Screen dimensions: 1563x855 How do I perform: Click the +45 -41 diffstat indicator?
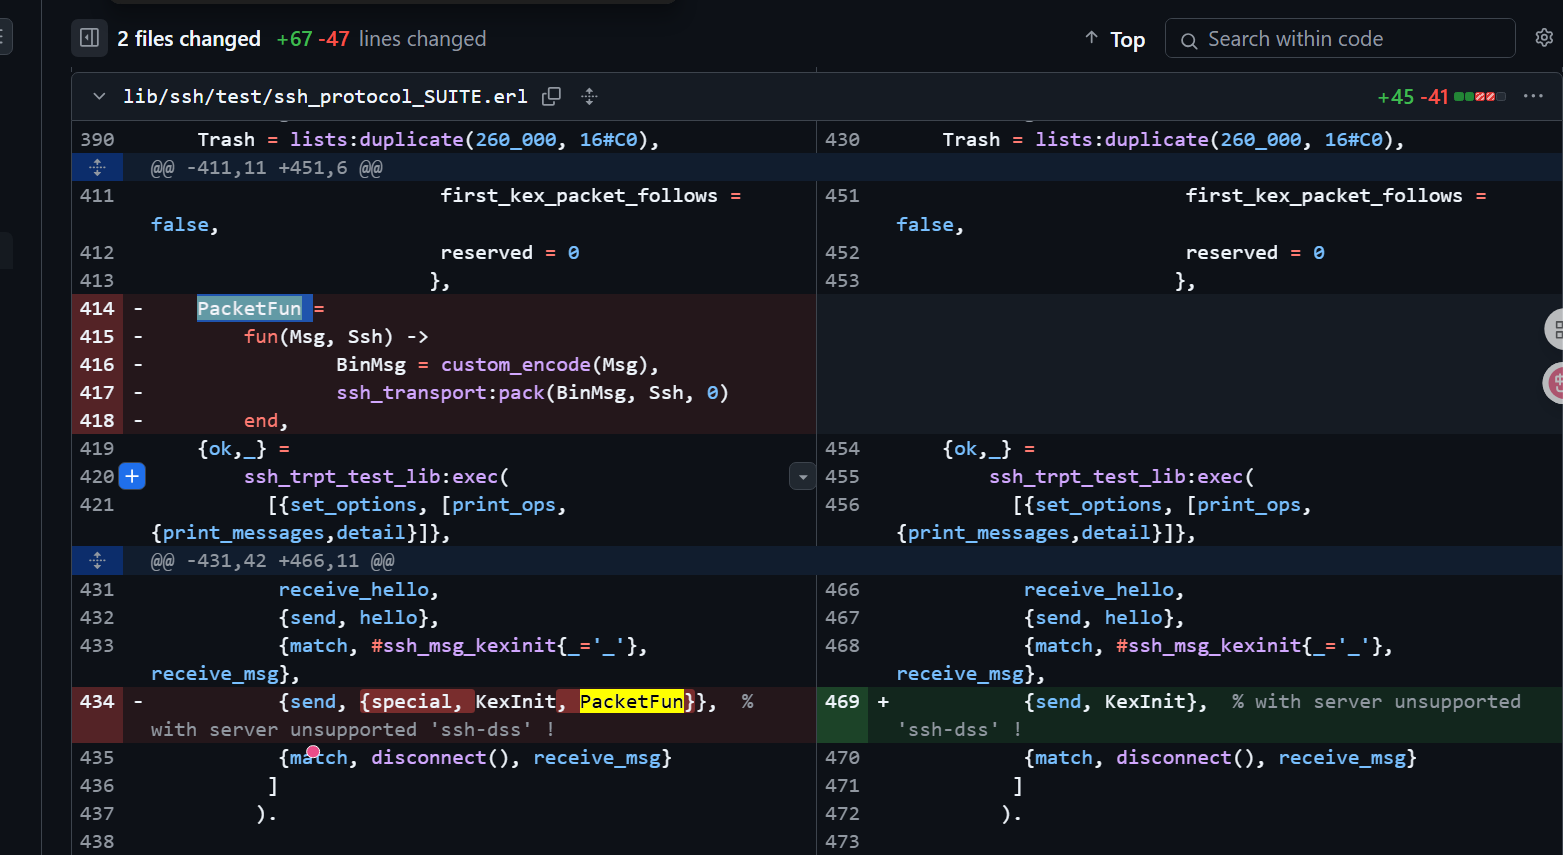click(x=1441, y=97)
